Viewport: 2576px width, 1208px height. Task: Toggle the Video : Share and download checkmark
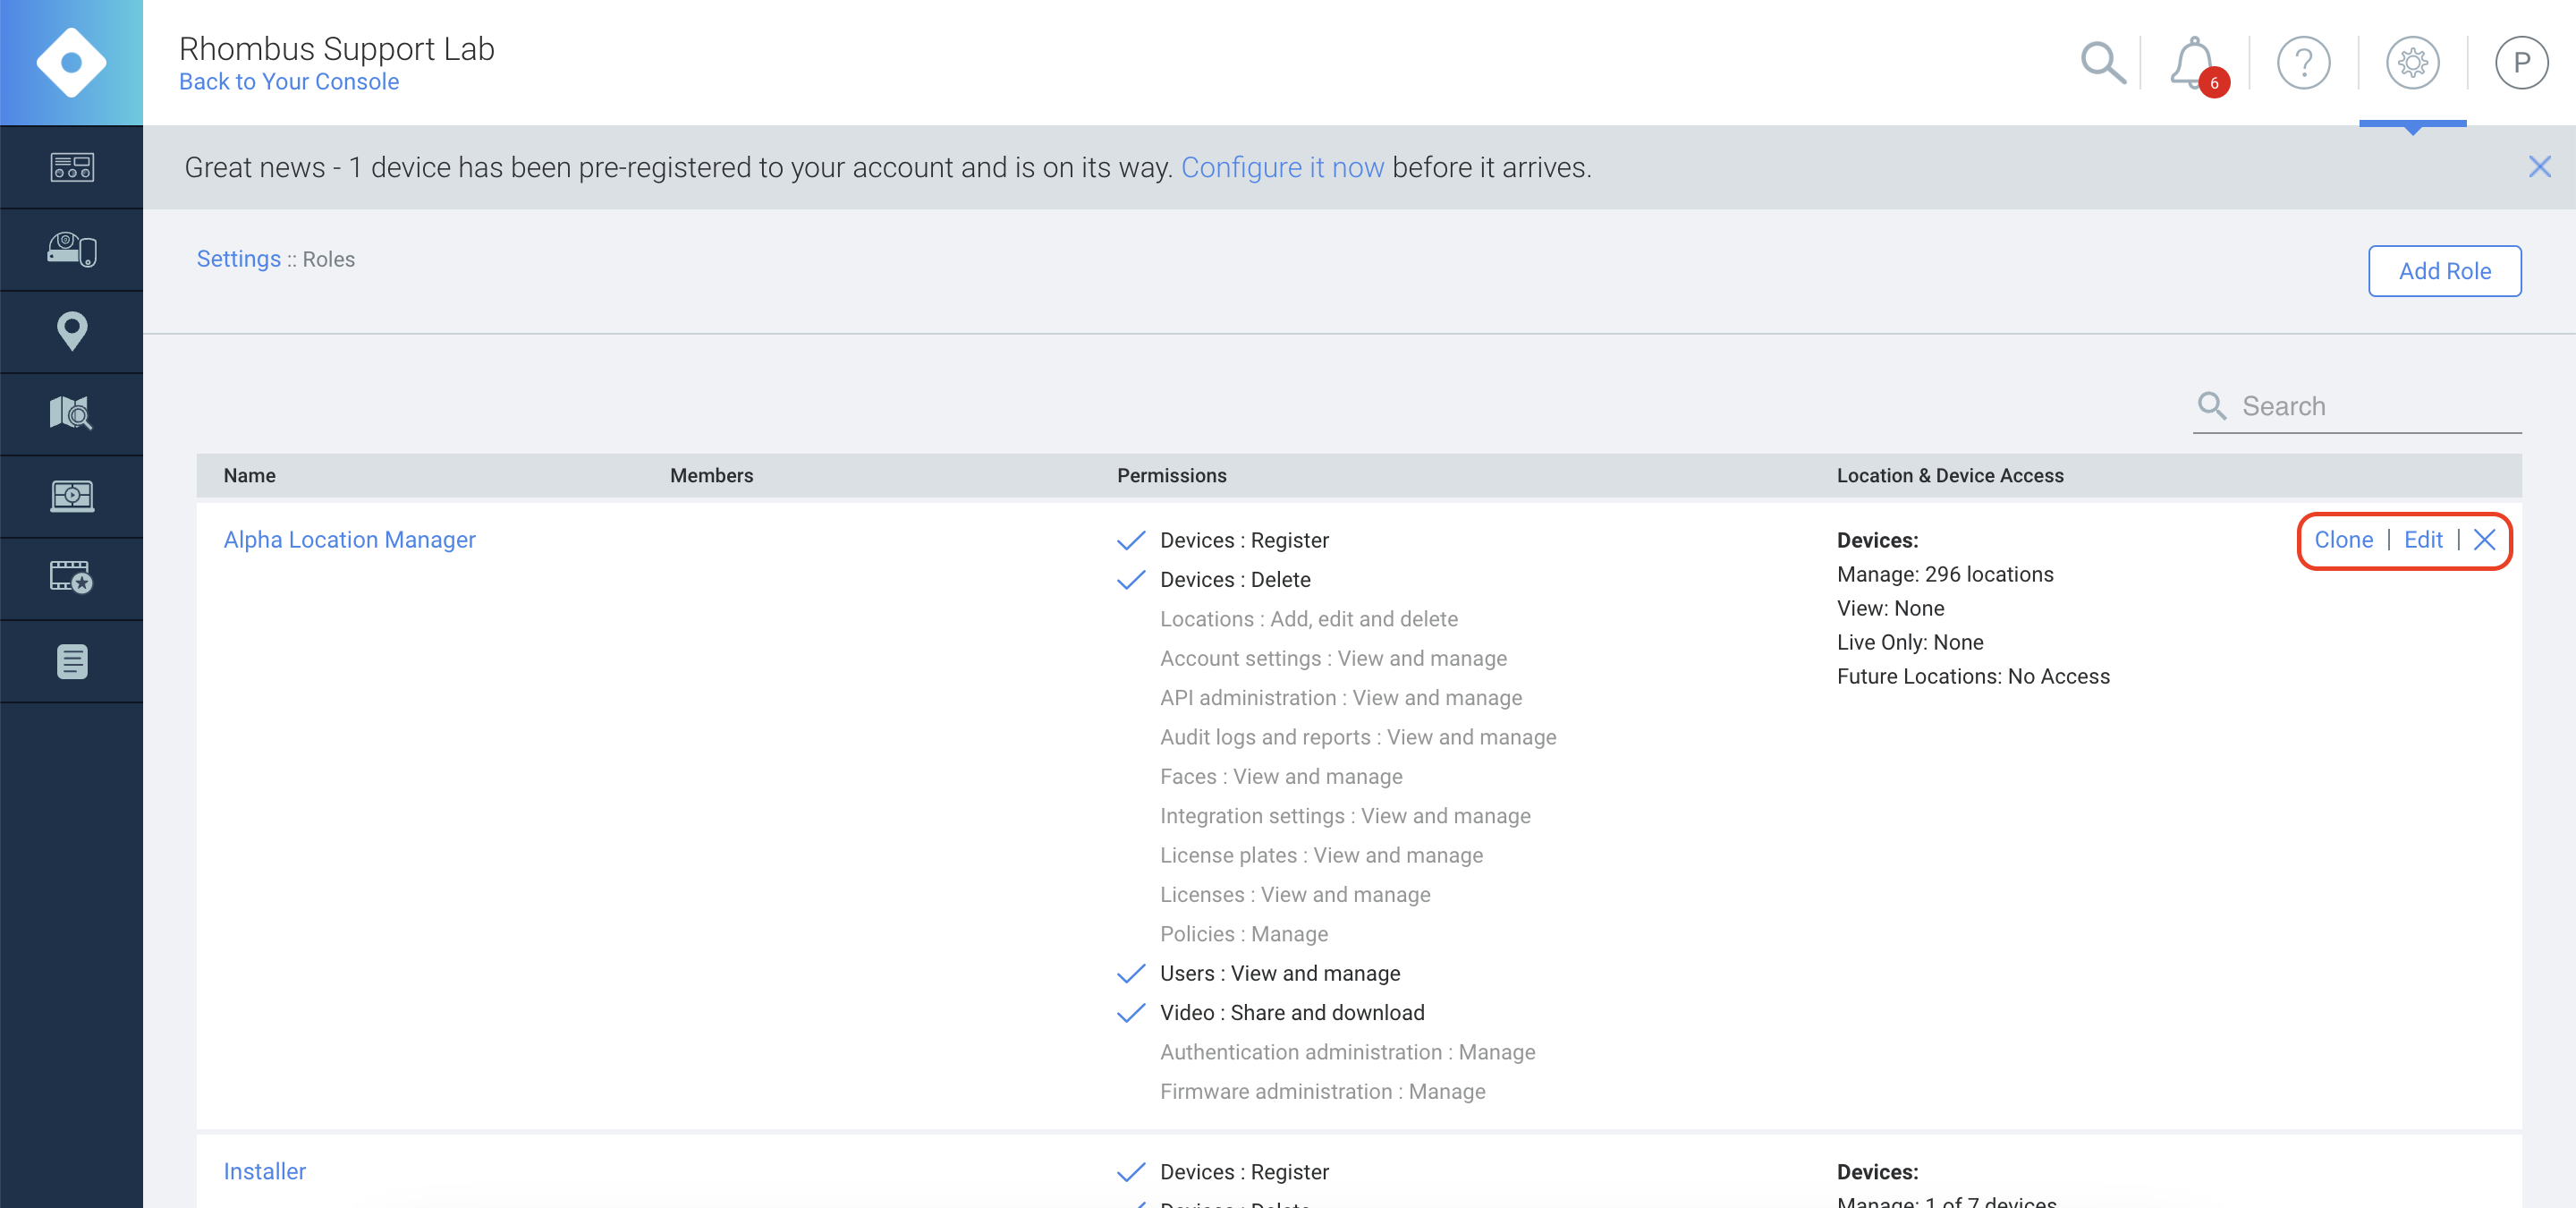[x=1130, y=1013]
